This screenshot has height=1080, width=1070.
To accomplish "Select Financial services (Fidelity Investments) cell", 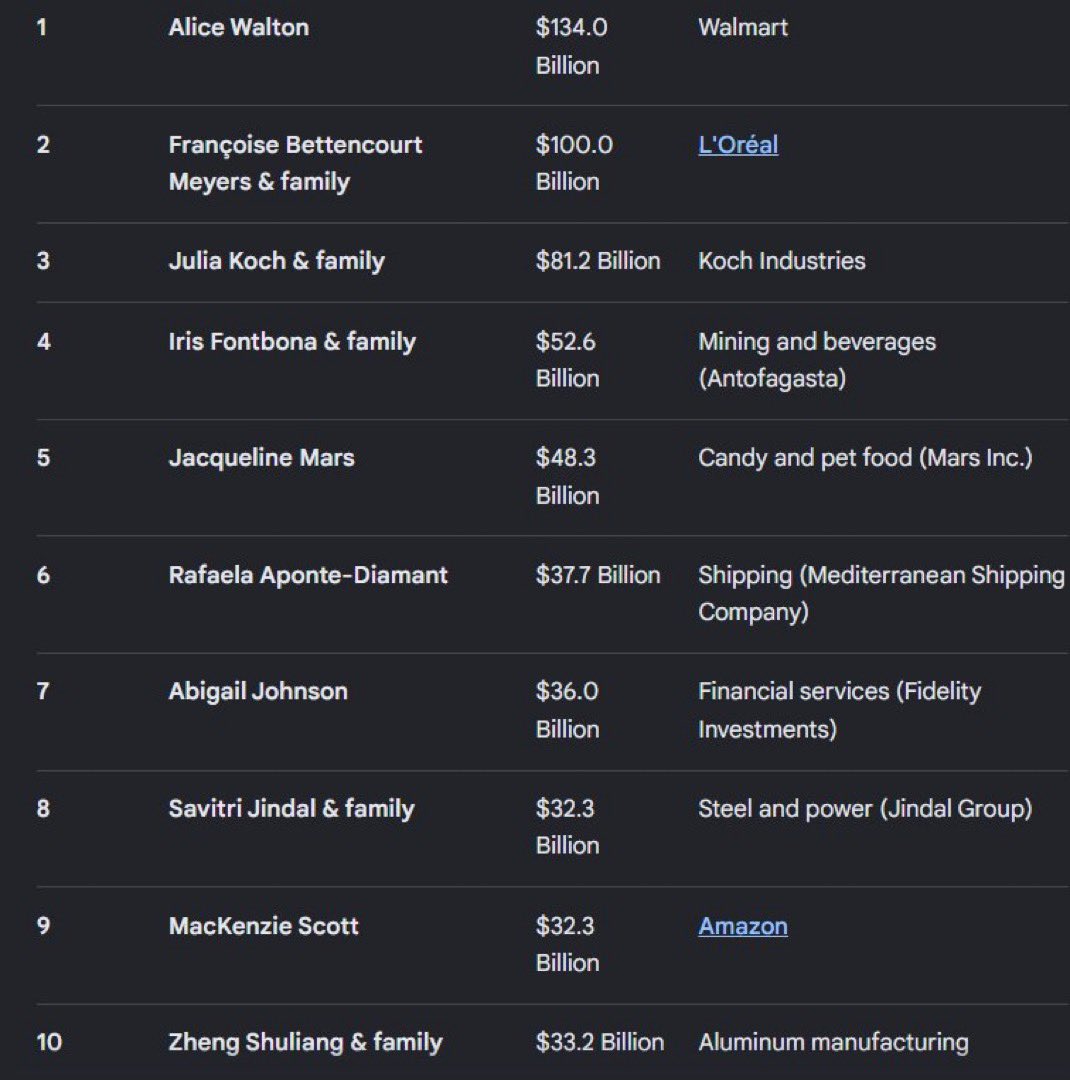I will (x=840, y=710).
